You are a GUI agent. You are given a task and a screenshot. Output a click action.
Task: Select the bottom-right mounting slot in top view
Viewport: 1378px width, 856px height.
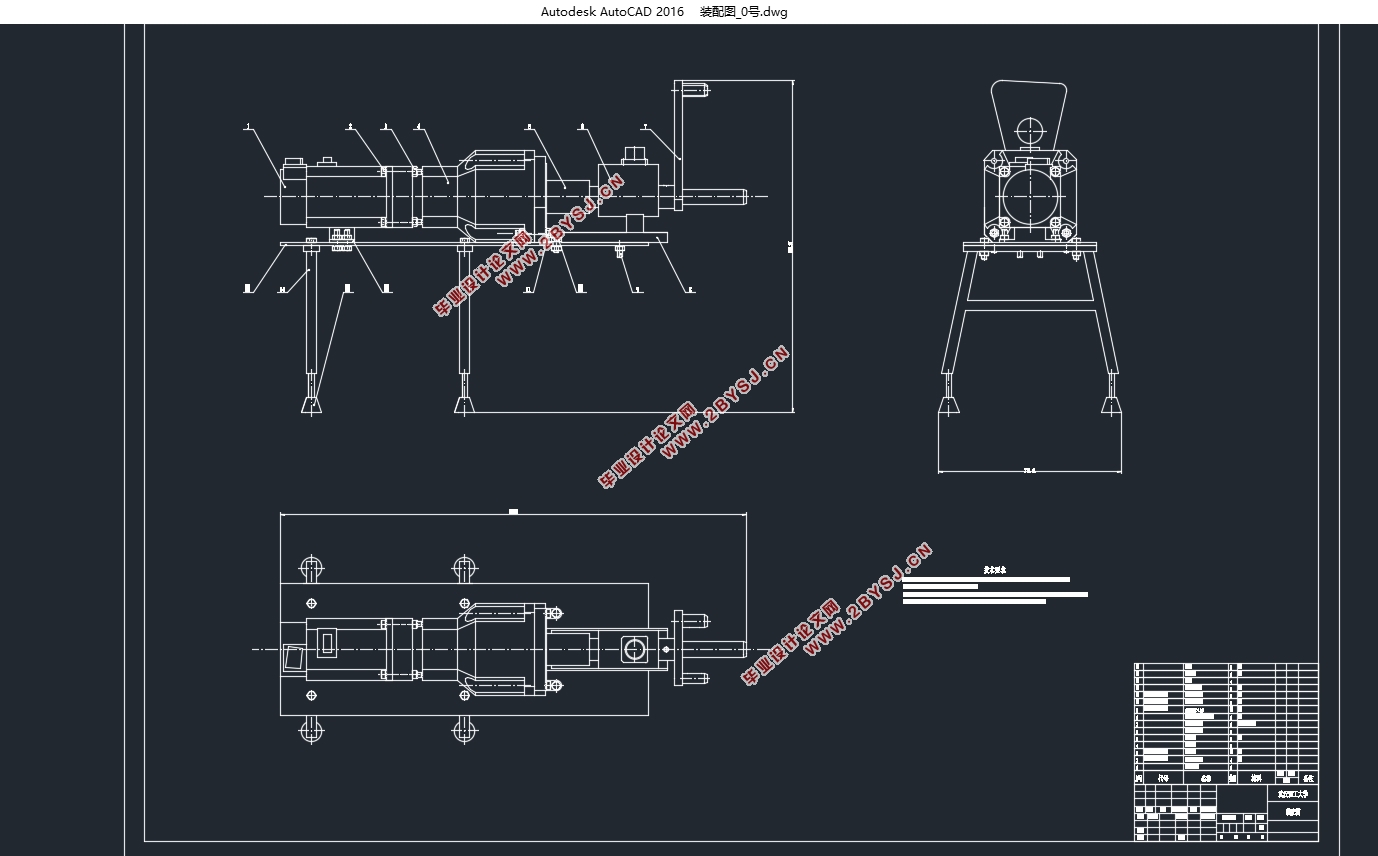464,730
